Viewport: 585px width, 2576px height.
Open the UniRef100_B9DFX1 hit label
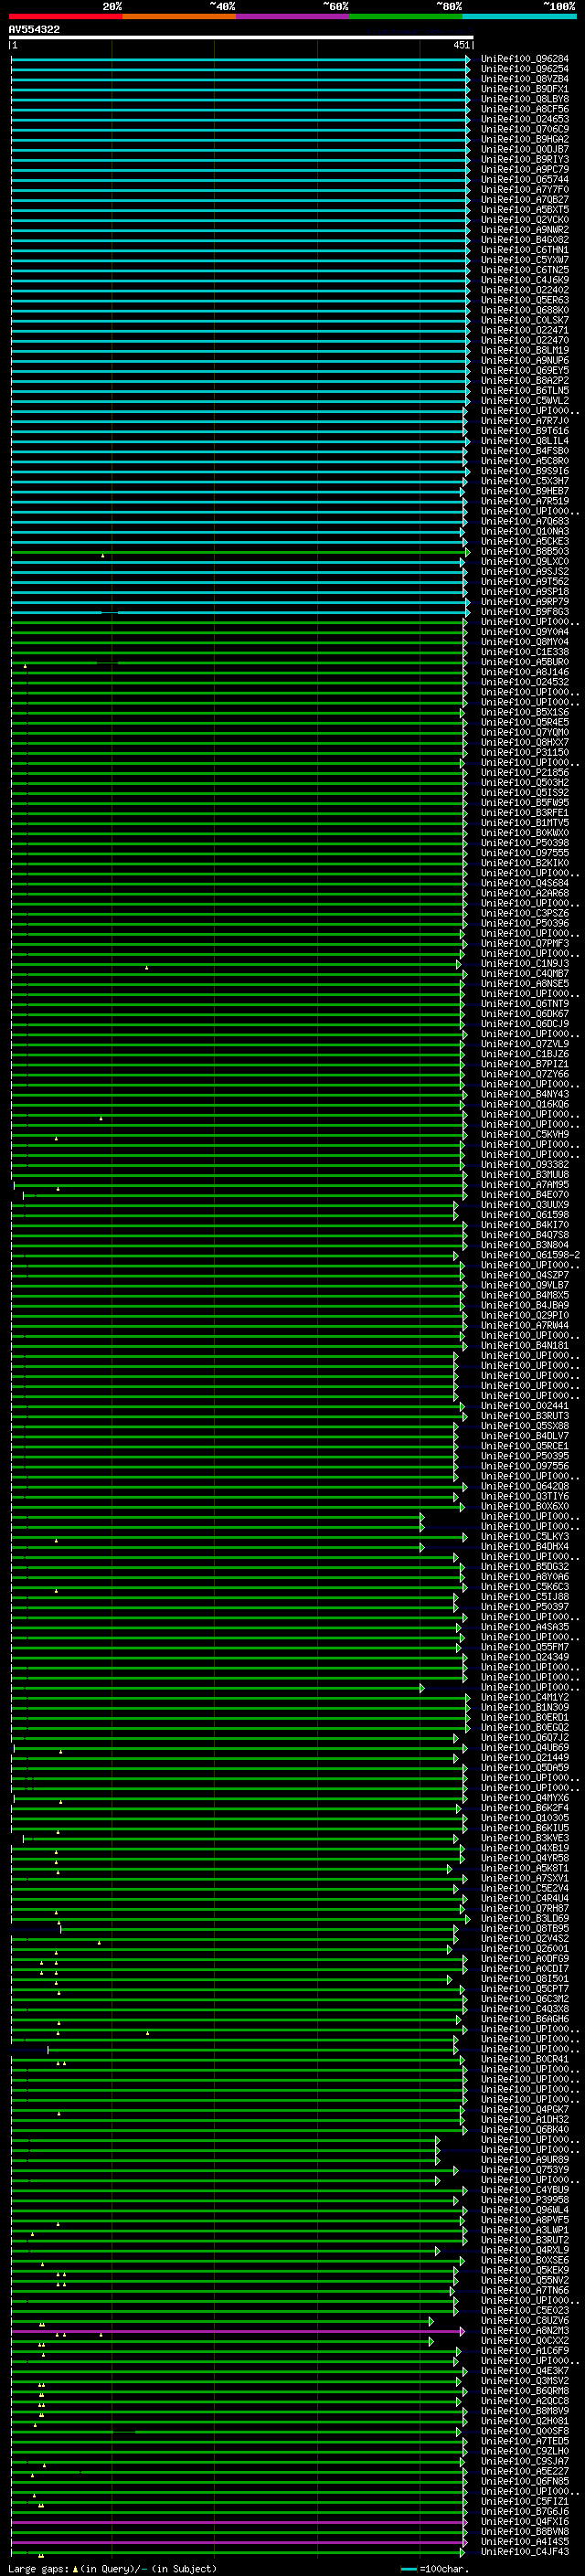click(x=524, y=89)
